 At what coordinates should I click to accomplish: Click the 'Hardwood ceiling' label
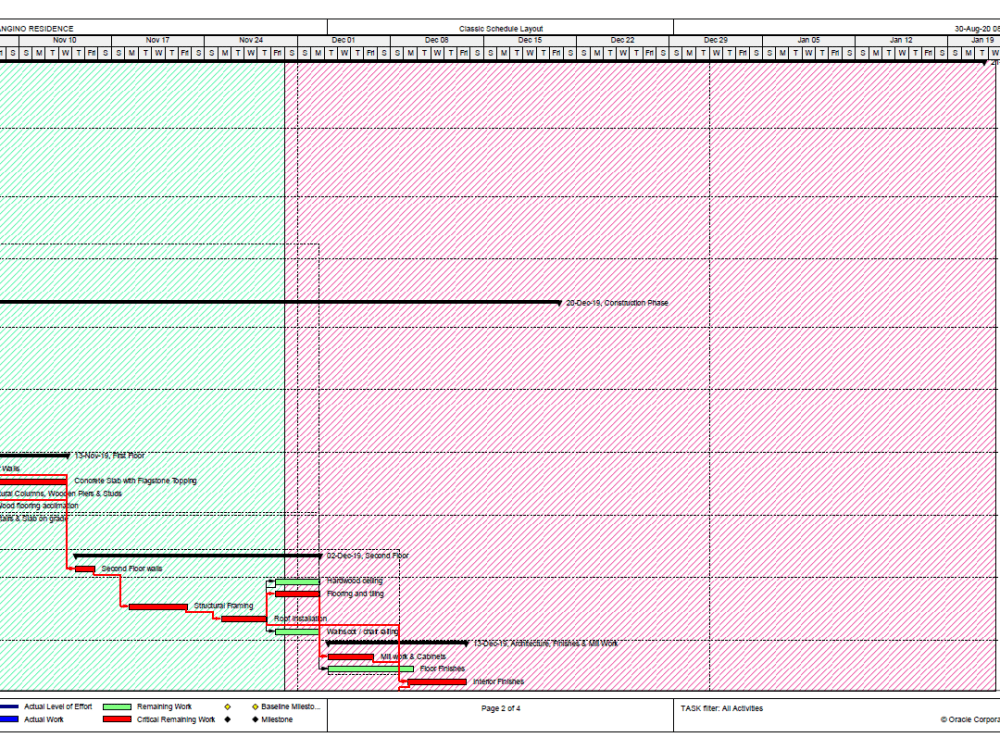(x=355, y=581)
